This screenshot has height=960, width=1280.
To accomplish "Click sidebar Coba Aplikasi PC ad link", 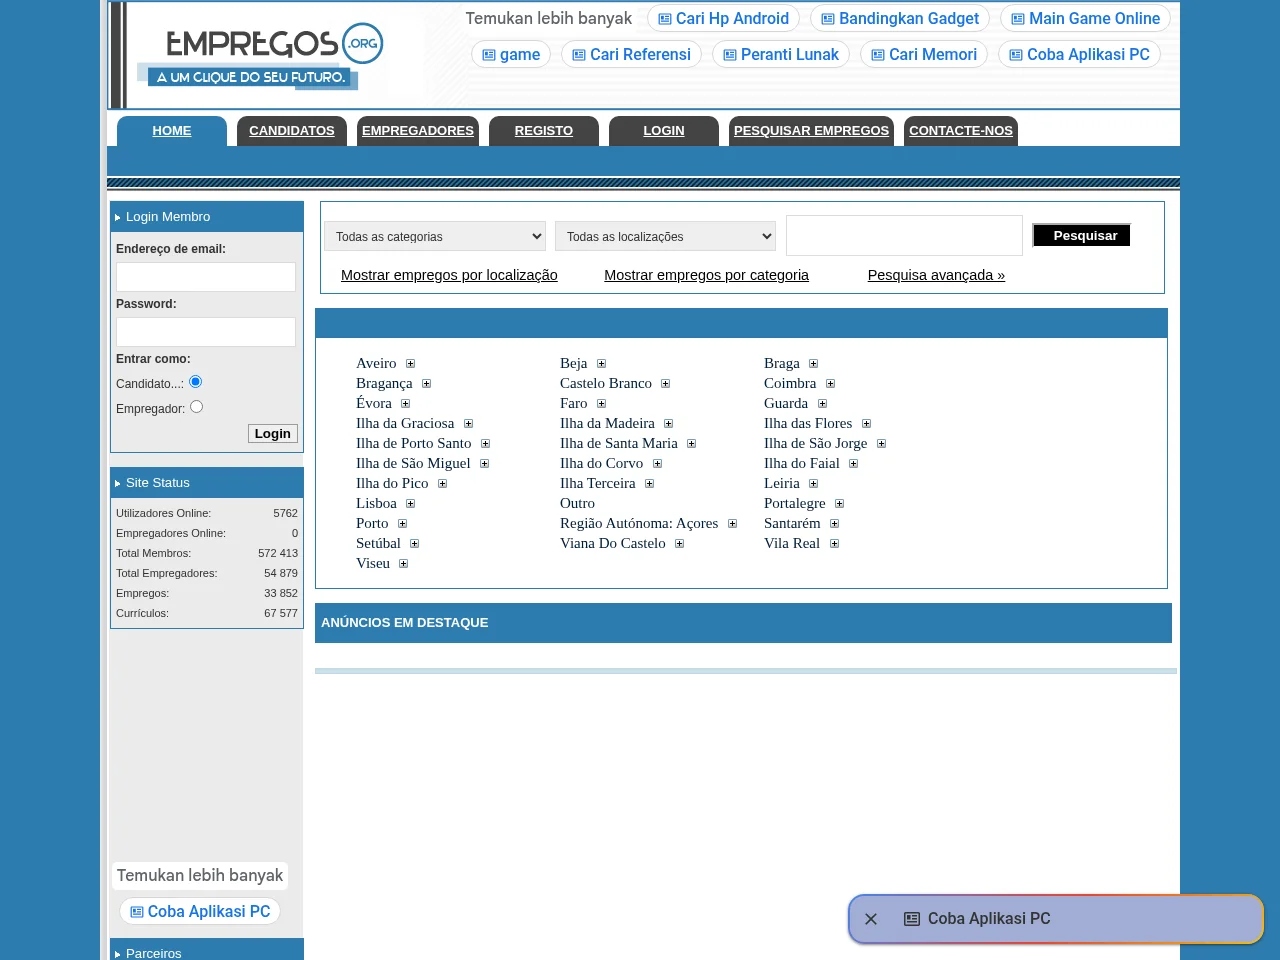I will click(x=200, y=912).
